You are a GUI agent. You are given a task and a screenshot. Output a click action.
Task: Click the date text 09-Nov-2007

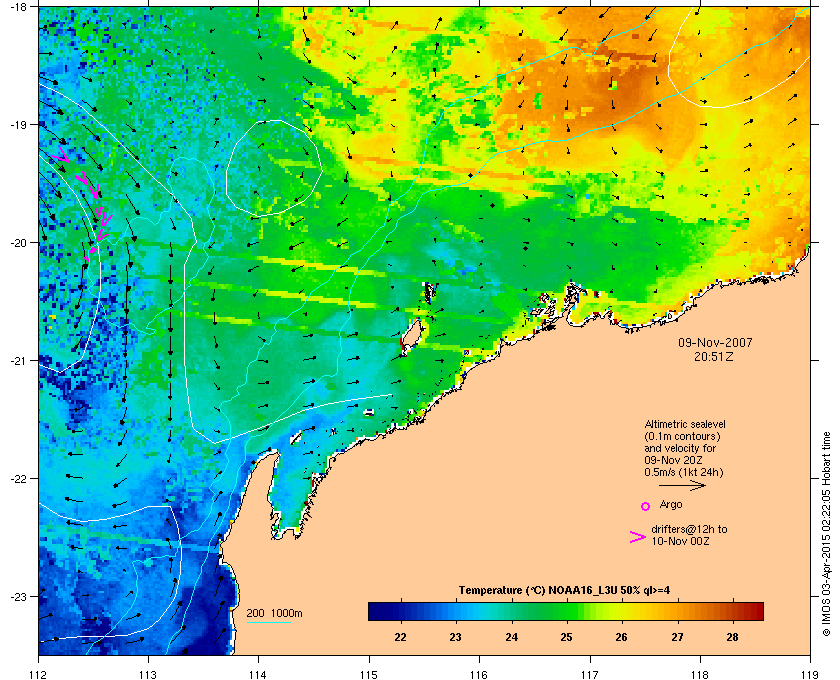[715, 343]
